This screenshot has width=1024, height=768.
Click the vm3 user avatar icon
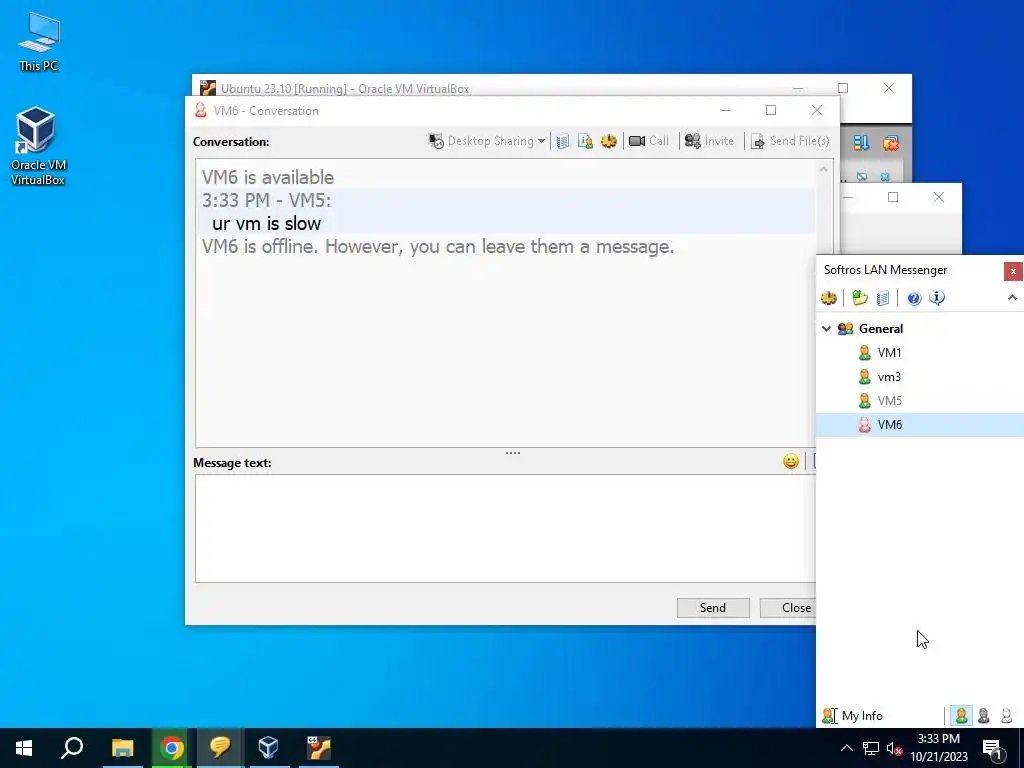(x=865, y=377)
